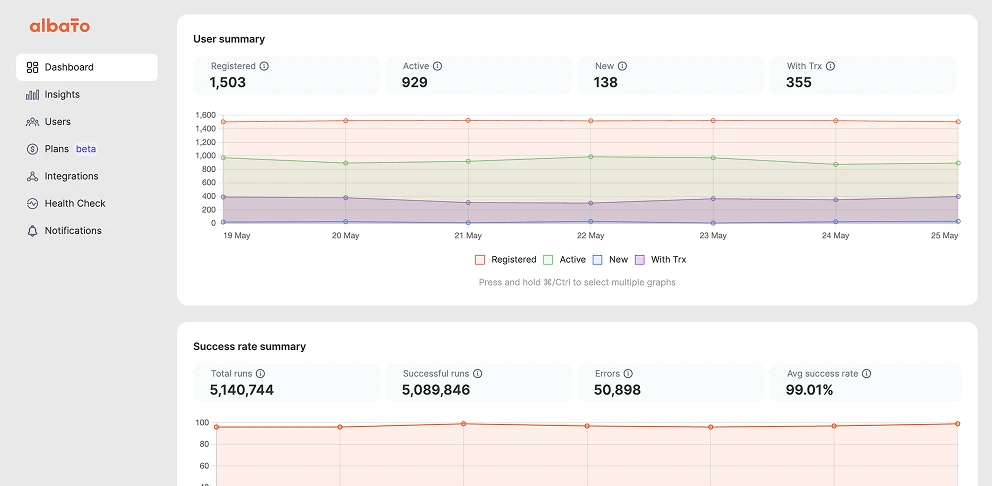Click the 23 May axis label
Image resolution: width=992 pixels, height=486 pixels.
713,235
